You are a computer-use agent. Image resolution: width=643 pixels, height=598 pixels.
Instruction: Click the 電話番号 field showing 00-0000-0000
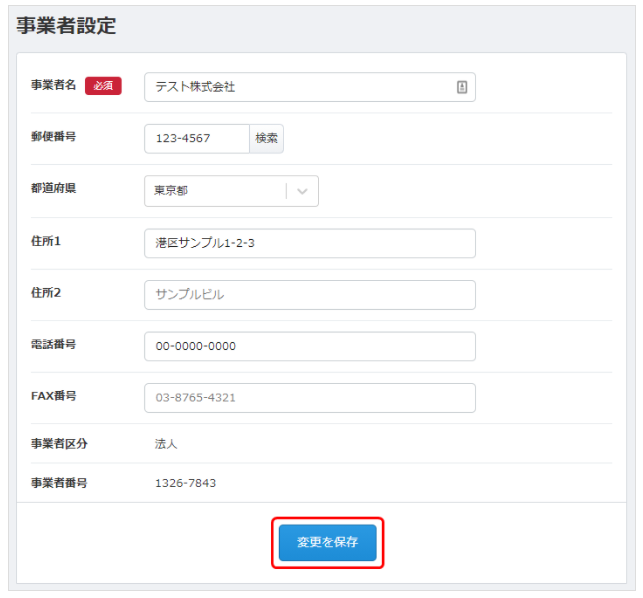click(x=310, y=346)
